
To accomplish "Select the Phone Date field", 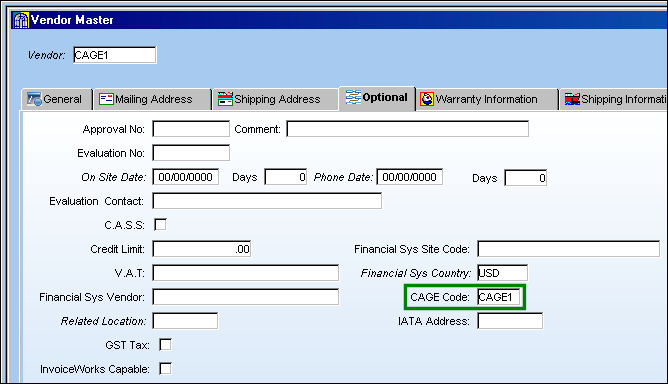I will tap(410, 177).
